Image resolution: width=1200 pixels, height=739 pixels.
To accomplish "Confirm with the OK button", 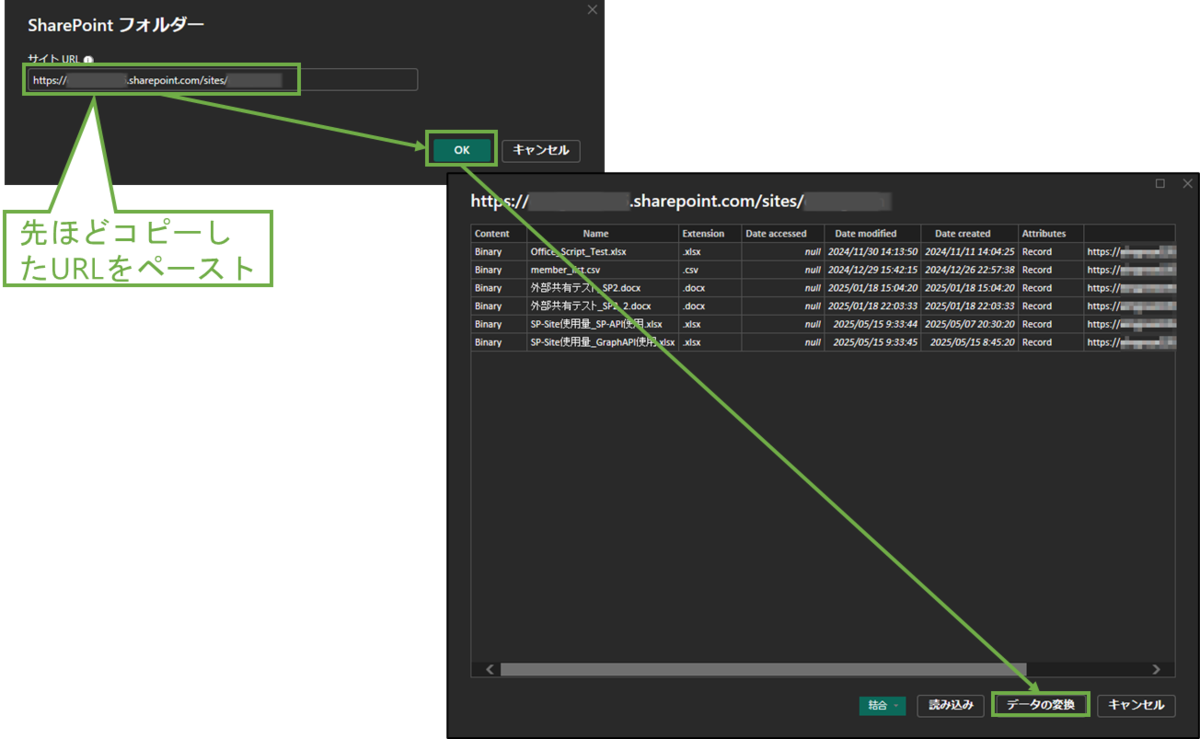I will pyautogui.click(x=461, y=150).
